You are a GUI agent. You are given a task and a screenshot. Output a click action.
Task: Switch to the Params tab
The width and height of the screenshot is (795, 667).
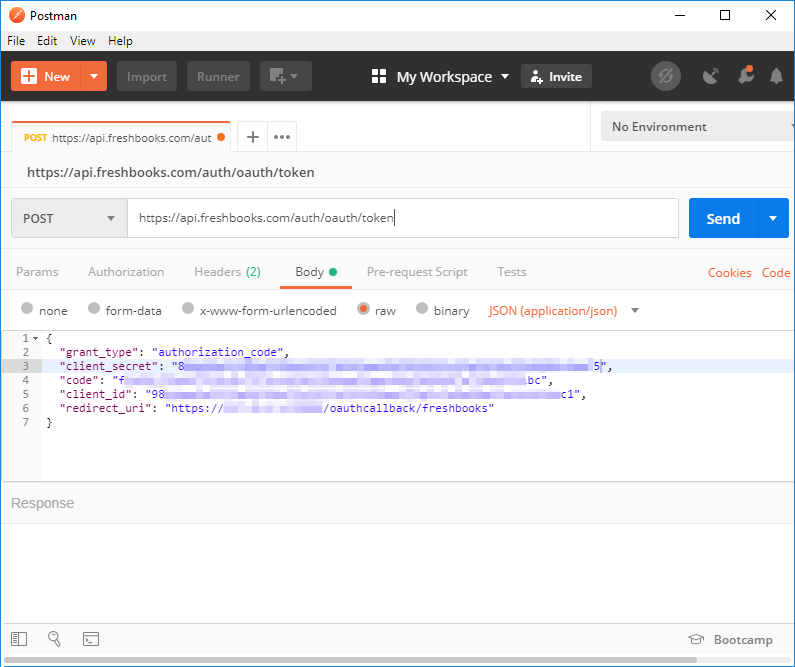pos(37,272)
